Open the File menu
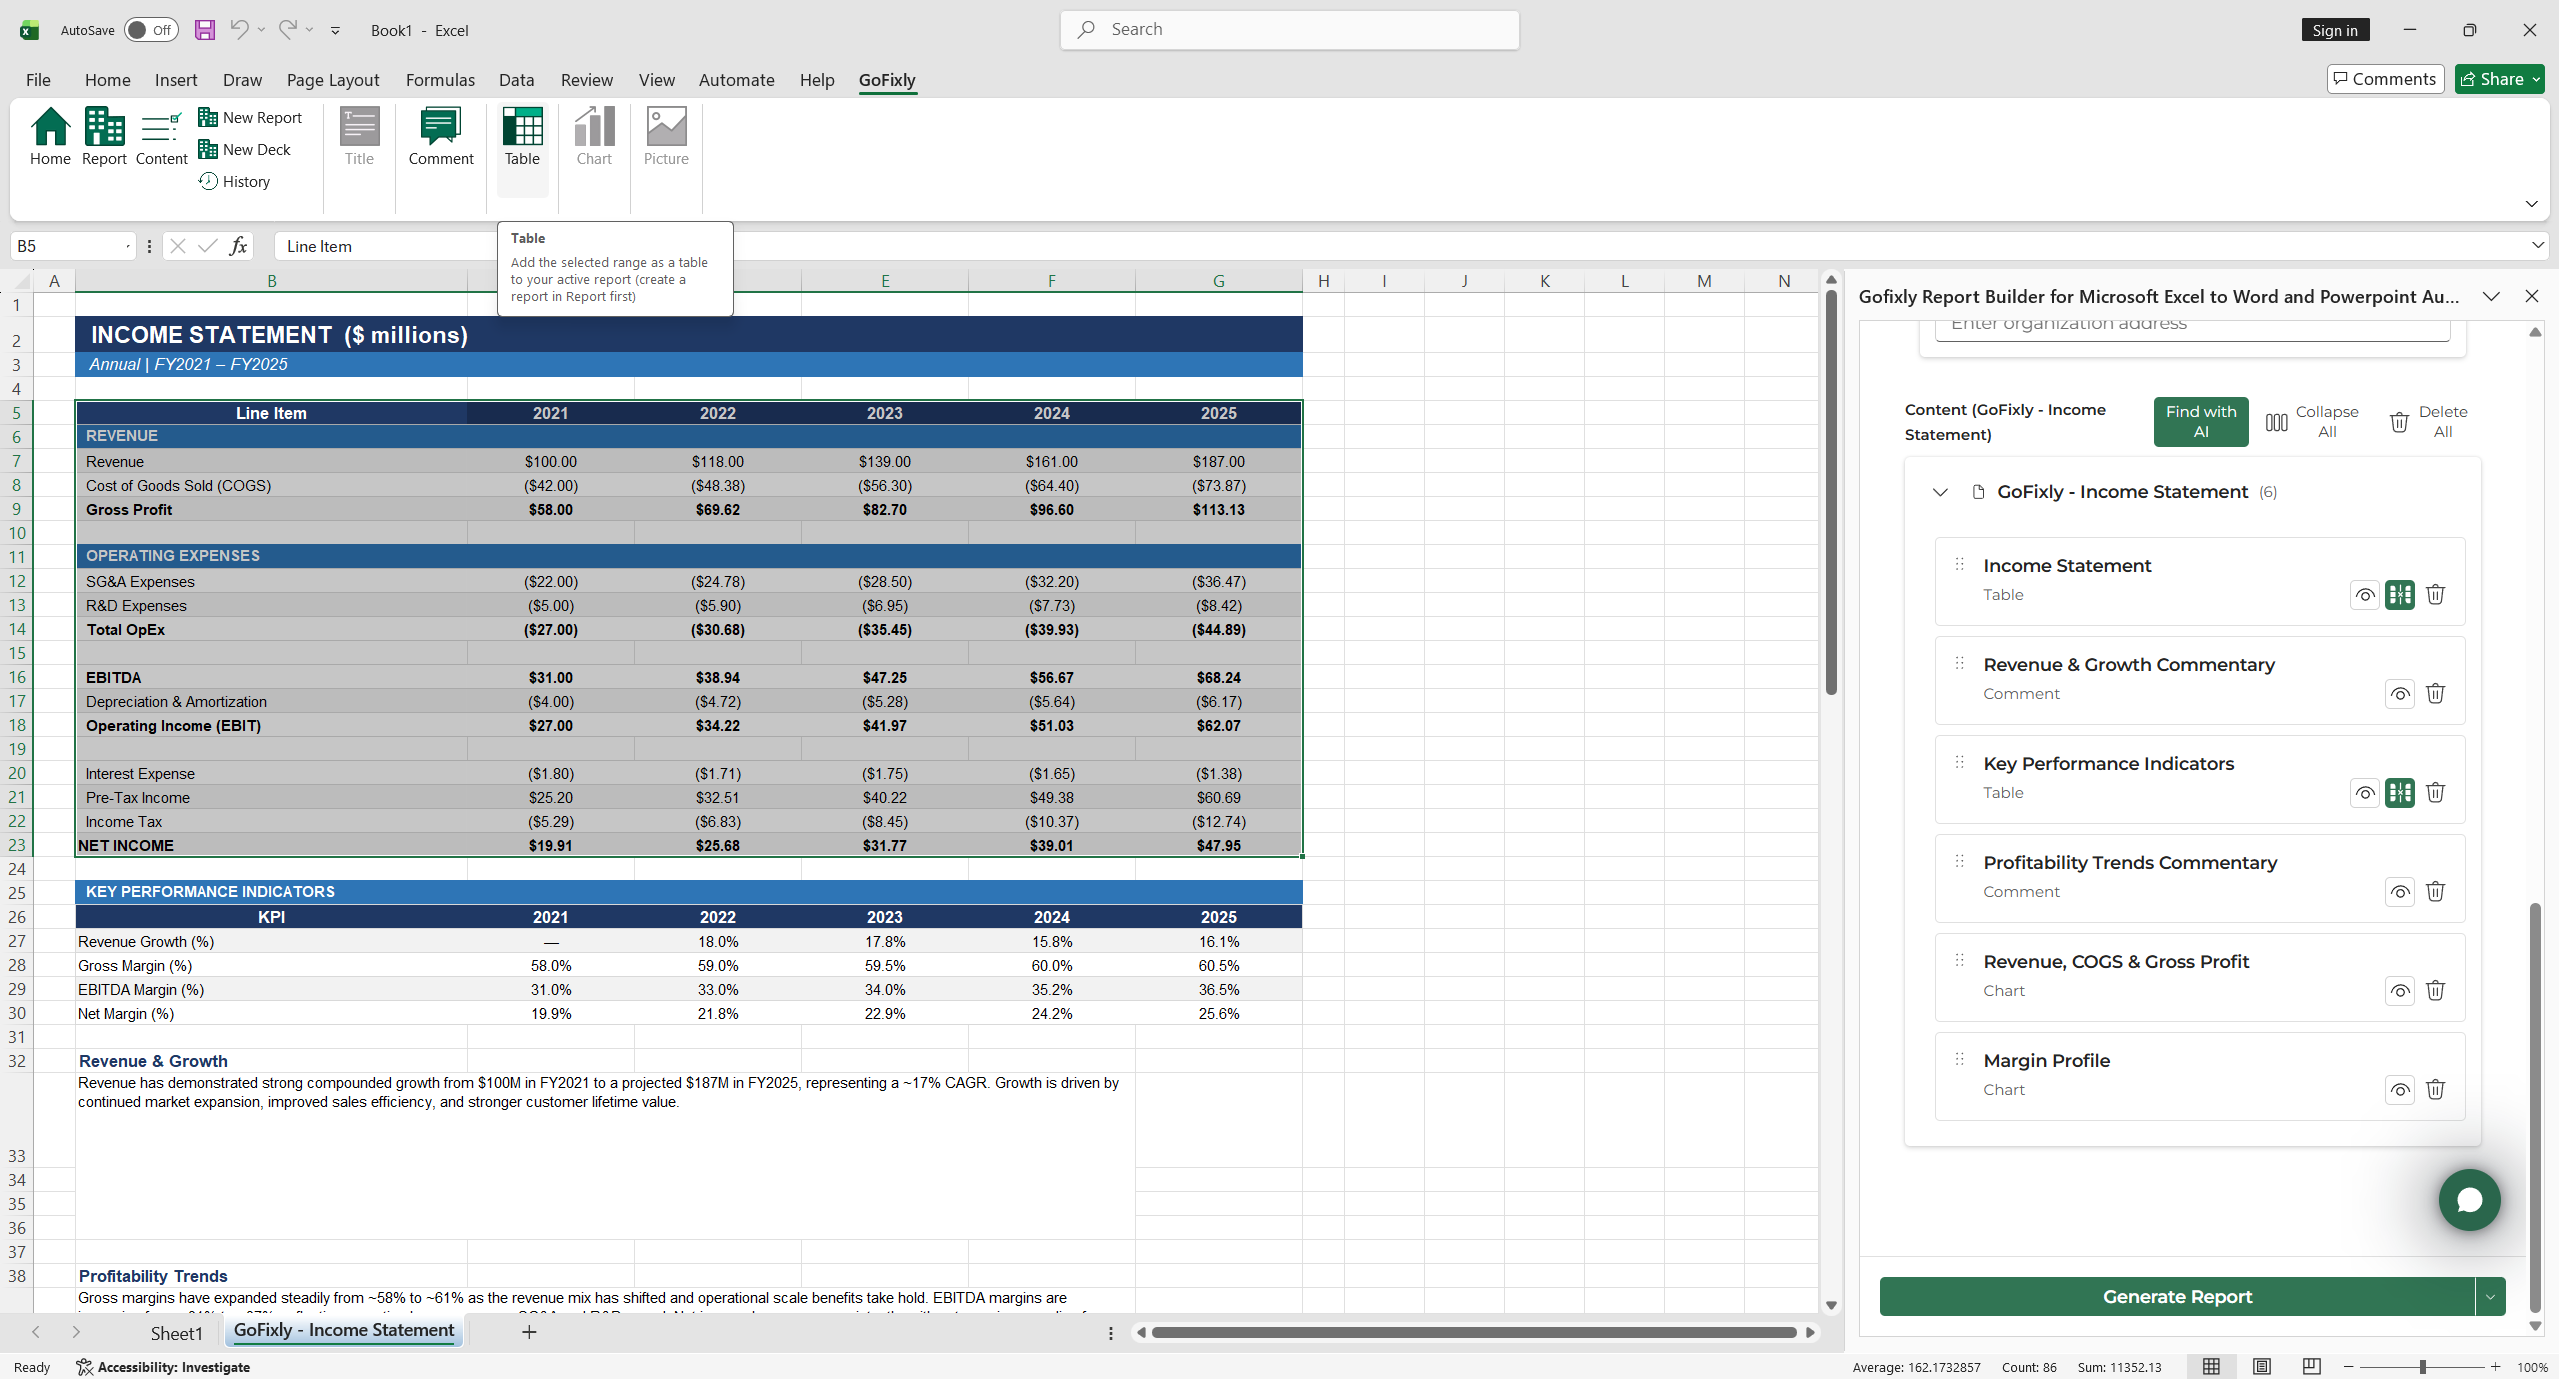The image size is (2559, 1379). (38, 80)
